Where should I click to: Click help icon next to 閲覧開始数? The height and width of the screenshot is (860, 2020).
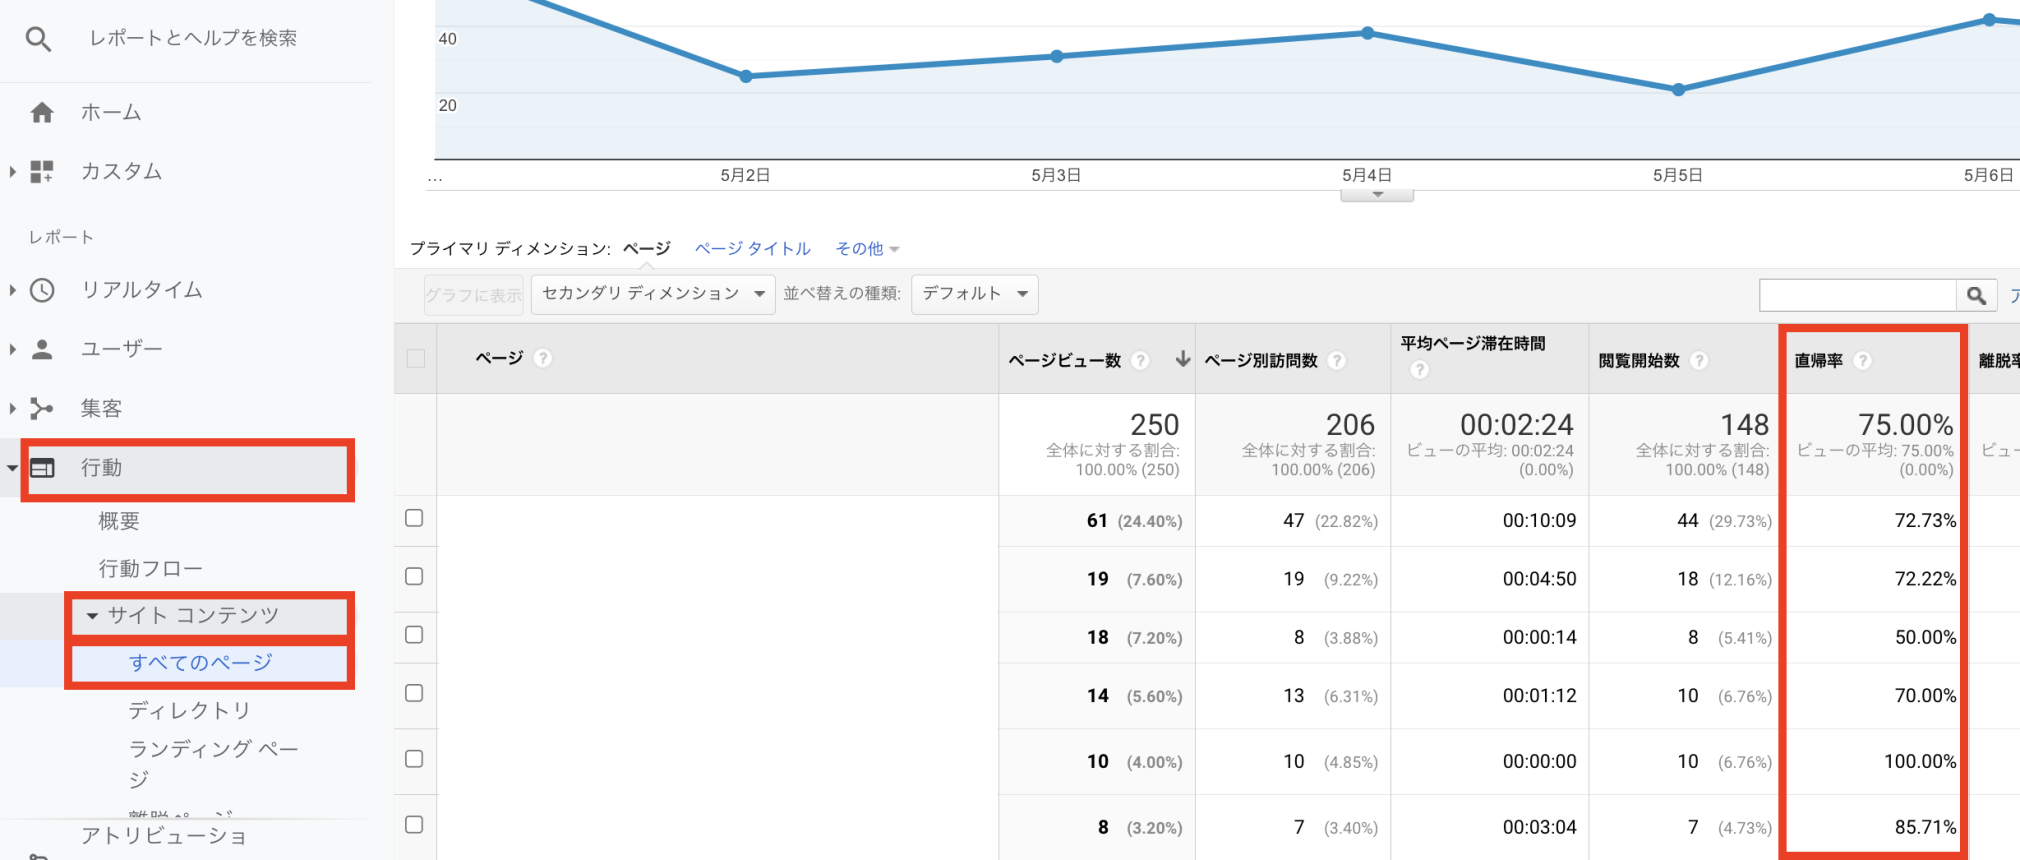pyautogui.click(x=1699, y=360)
